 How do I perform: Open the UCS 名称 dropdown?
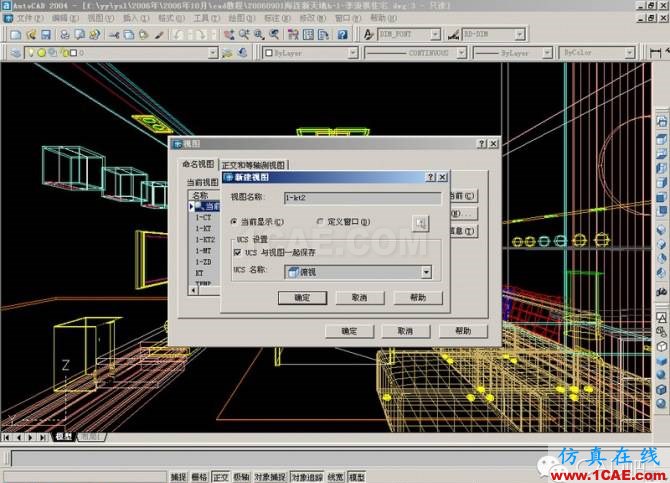(426, 272)
